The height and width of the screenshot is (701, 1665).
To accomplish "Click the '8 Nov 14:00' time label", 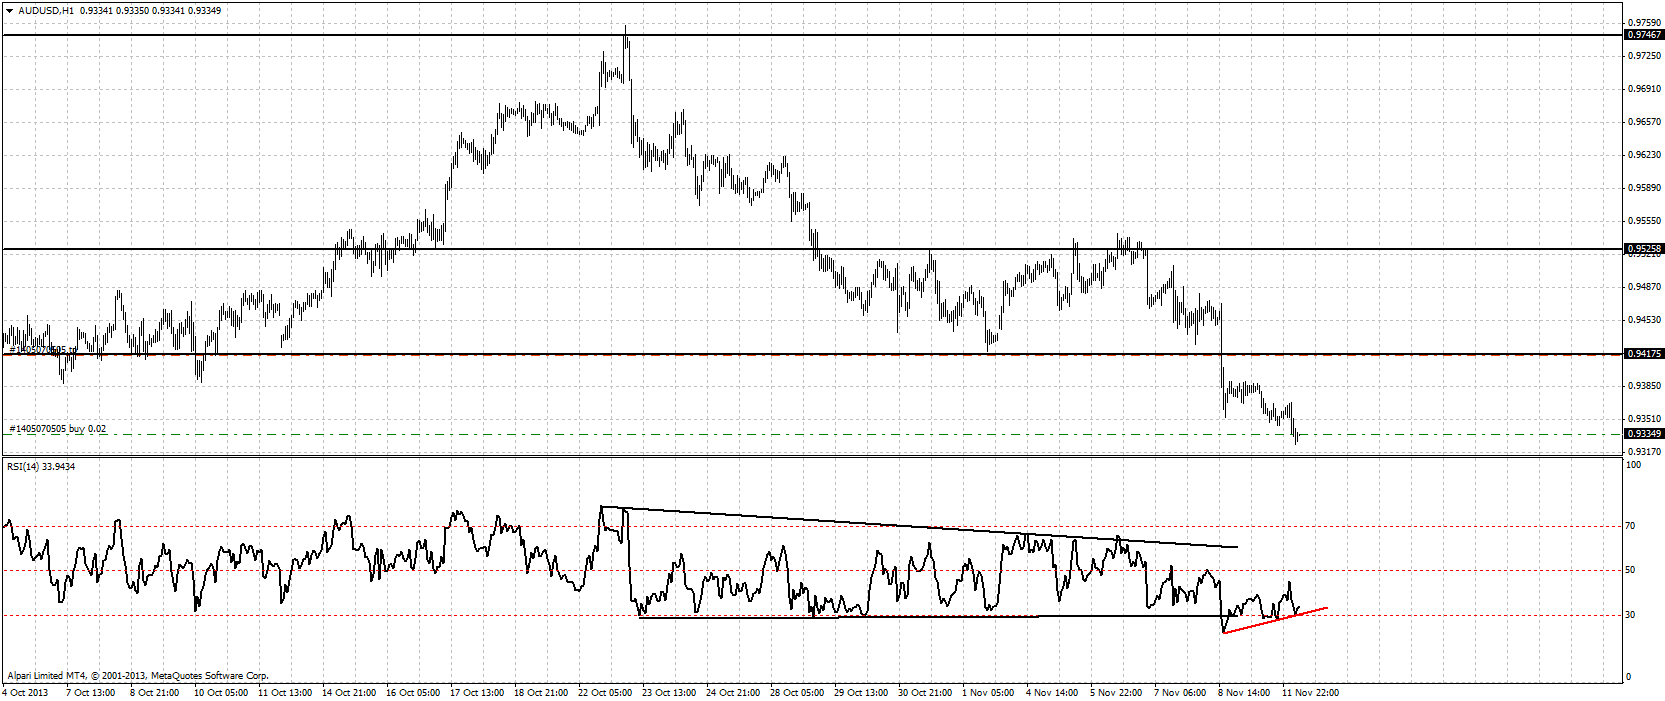I will click(x=1244, y=693).
